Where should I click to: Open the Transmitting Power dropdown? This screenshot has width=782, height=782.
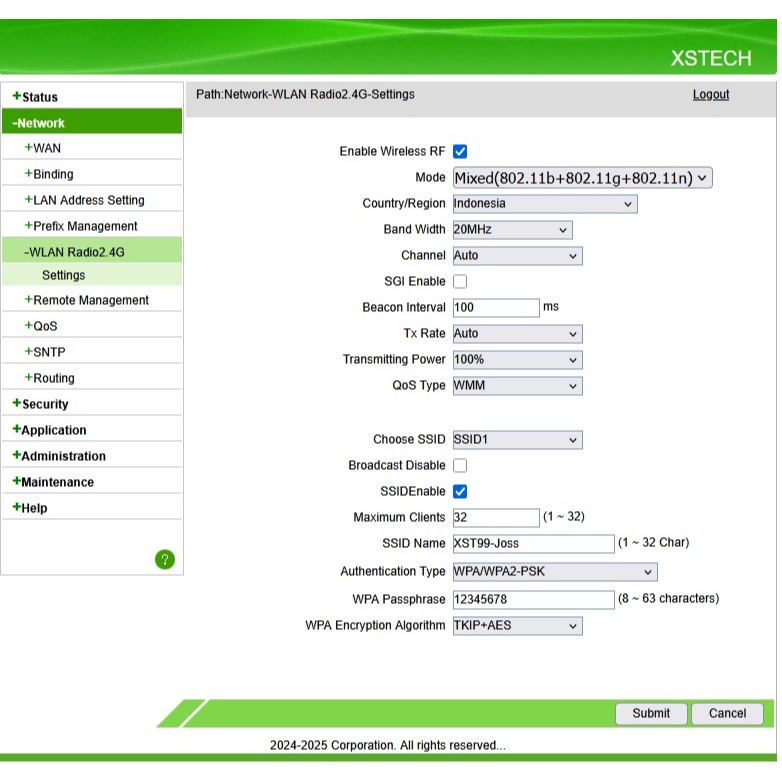pyautogui.click(x=517, y=360)
